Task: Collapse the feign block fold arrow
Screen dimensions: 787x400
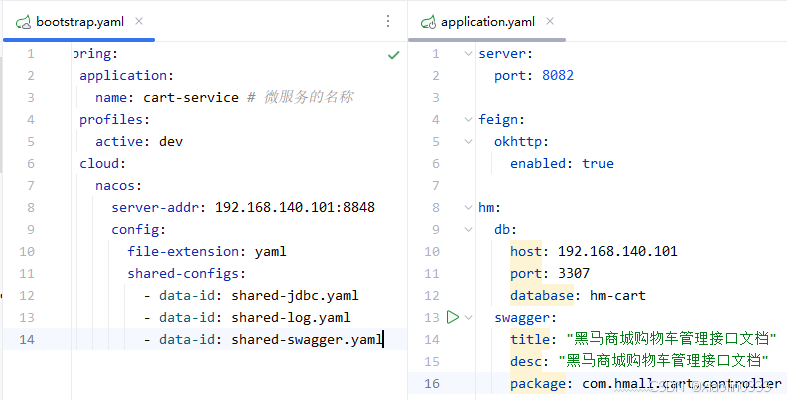Action: [468, 119]
